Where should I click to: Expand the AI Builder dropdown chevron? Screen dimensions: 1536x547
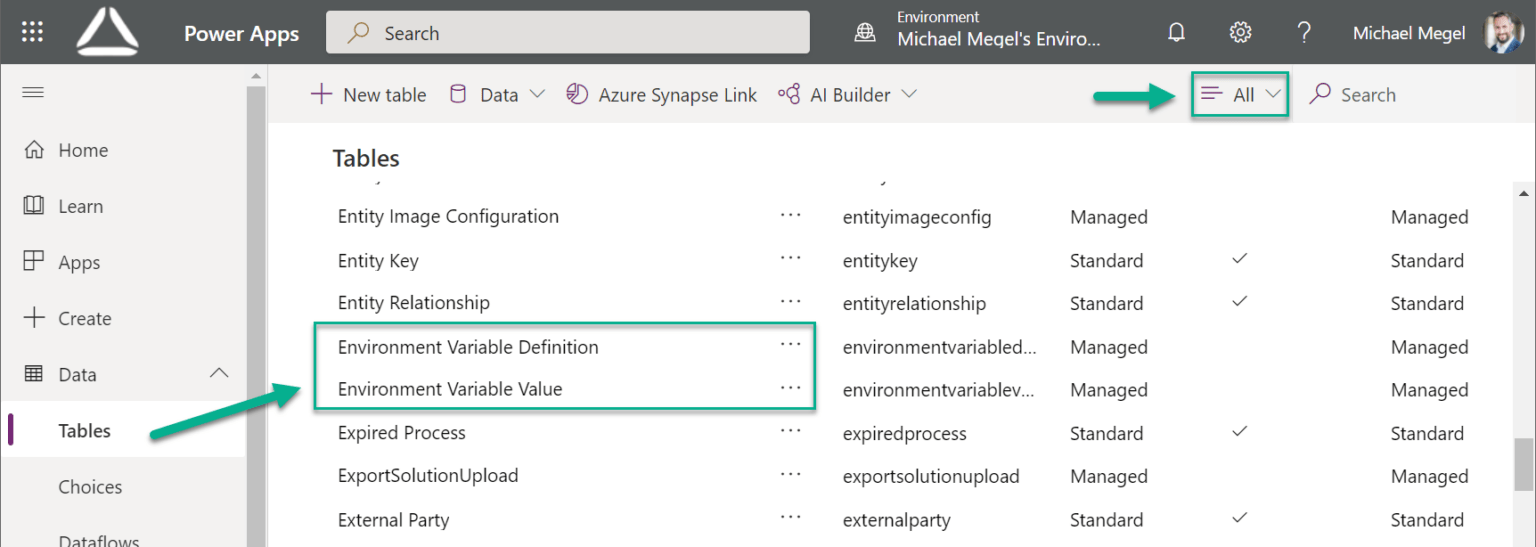click(909, 94)
